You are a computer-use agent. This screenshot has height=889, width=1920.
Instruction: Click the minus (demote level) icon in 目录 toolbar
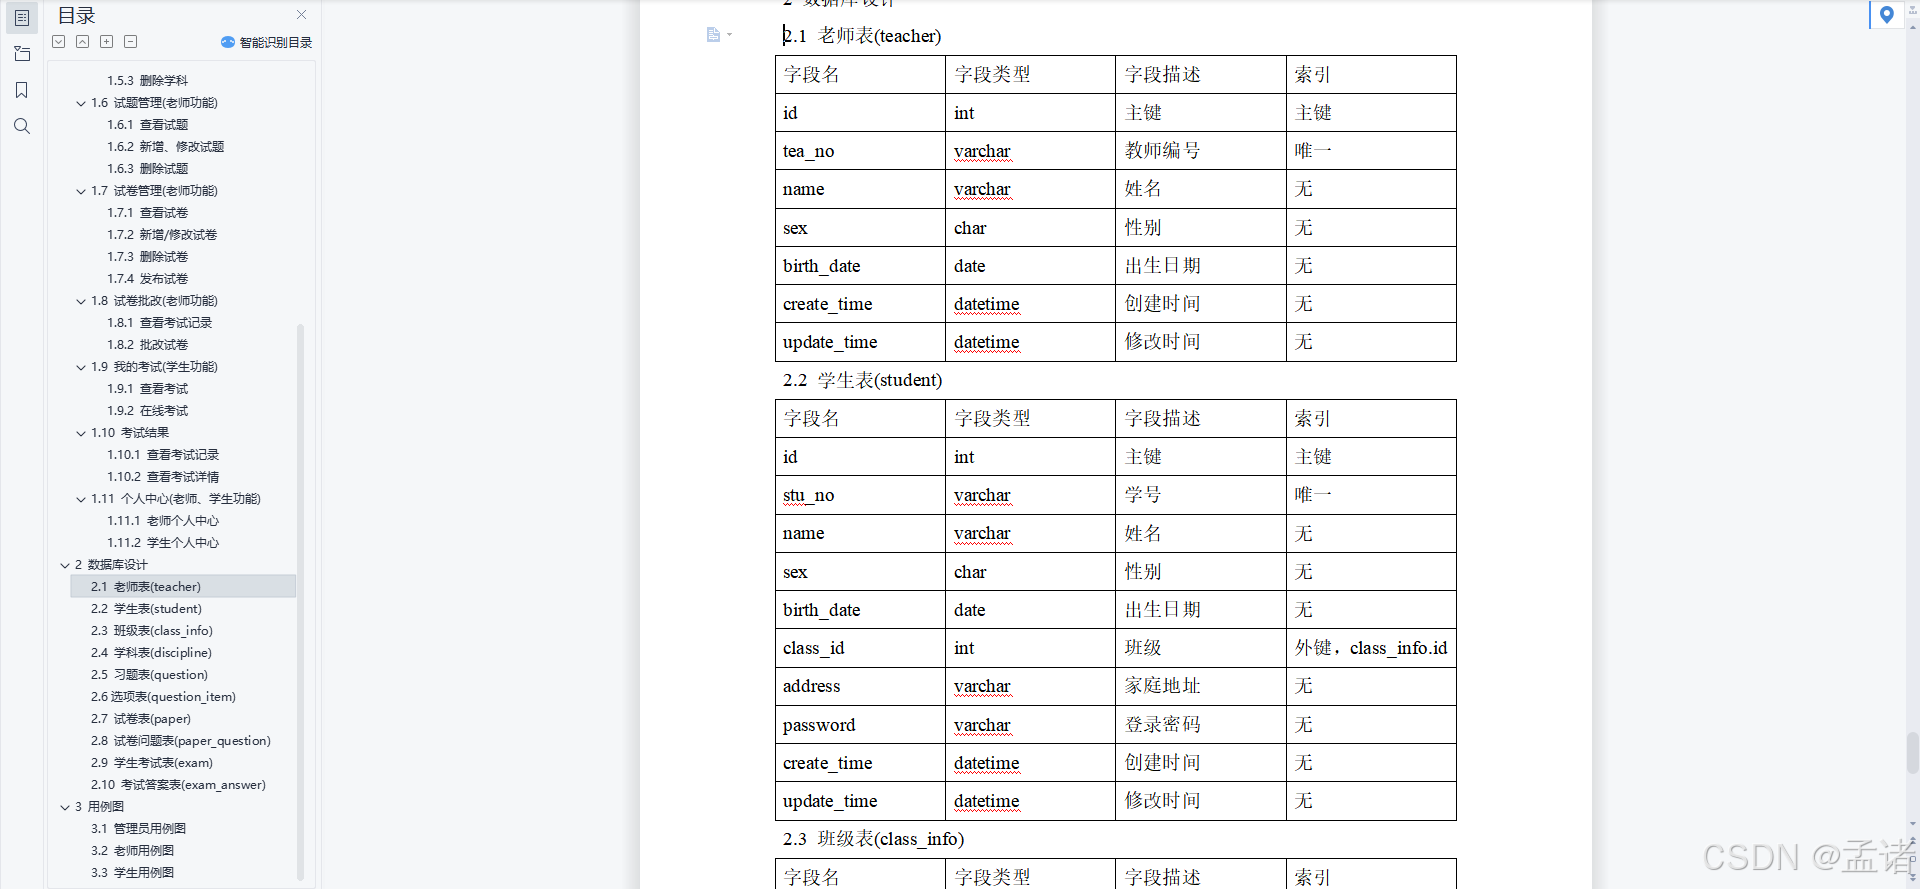(131, 42)
